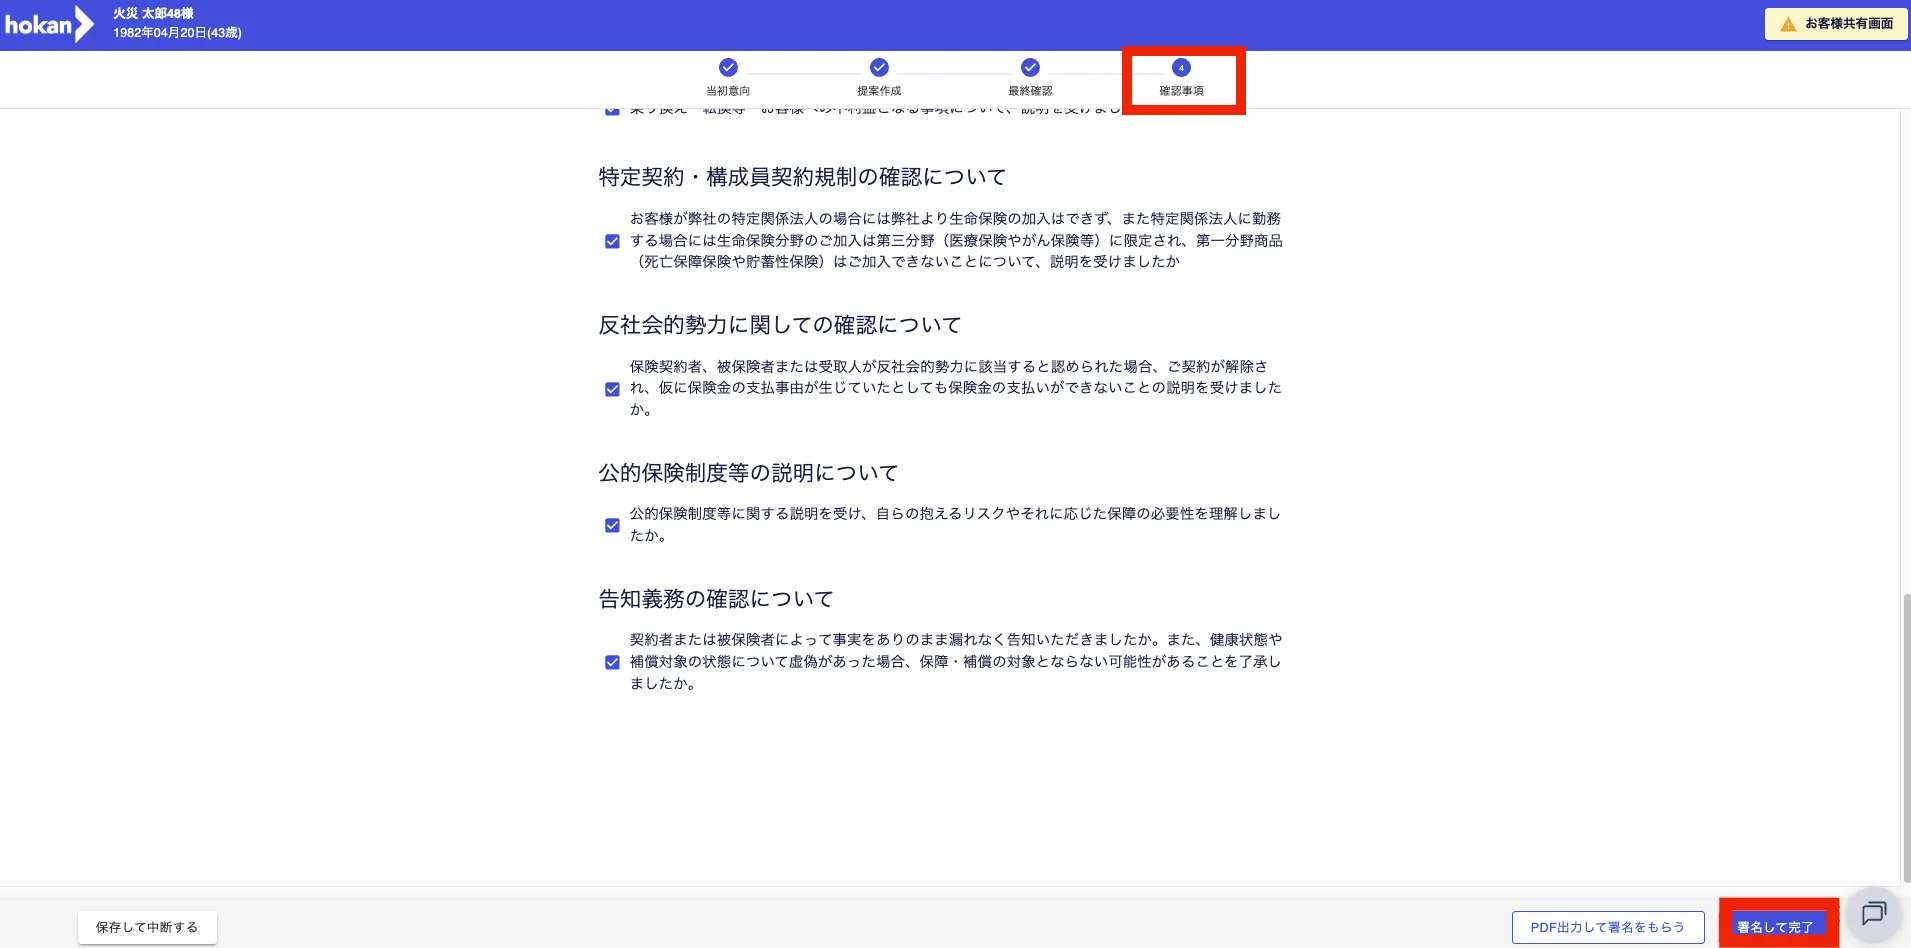Click PDF出力して署名をもらう button
This screenshot has width=1911, height=948.
tap(1607, 927)
